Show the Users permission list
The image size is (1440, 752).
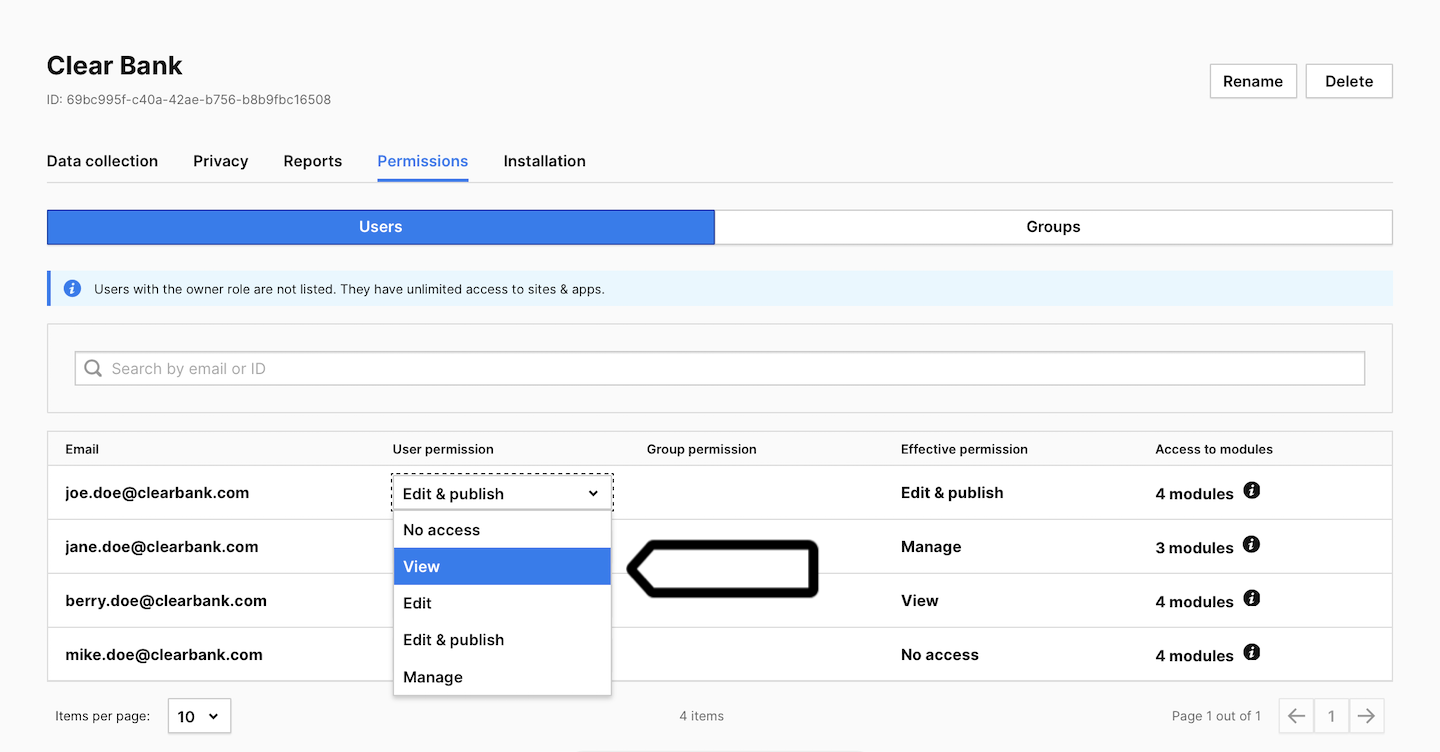pyautogui.click(x=381, y=227)
